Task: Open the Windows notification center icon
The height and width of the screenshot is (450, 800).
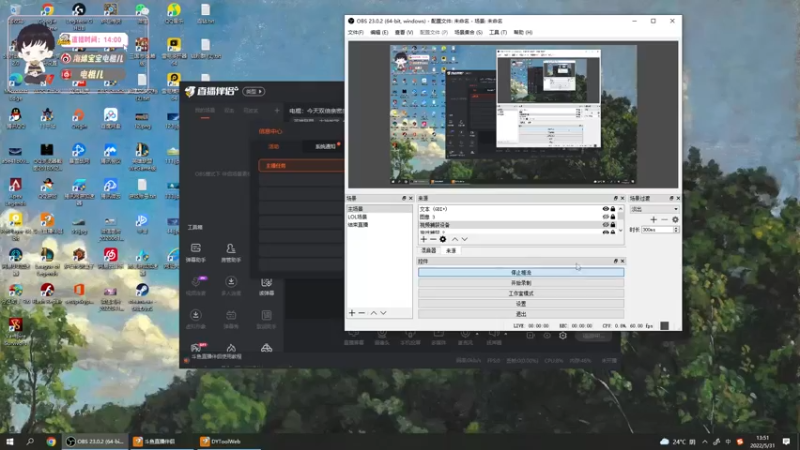Action: [786, 441]
